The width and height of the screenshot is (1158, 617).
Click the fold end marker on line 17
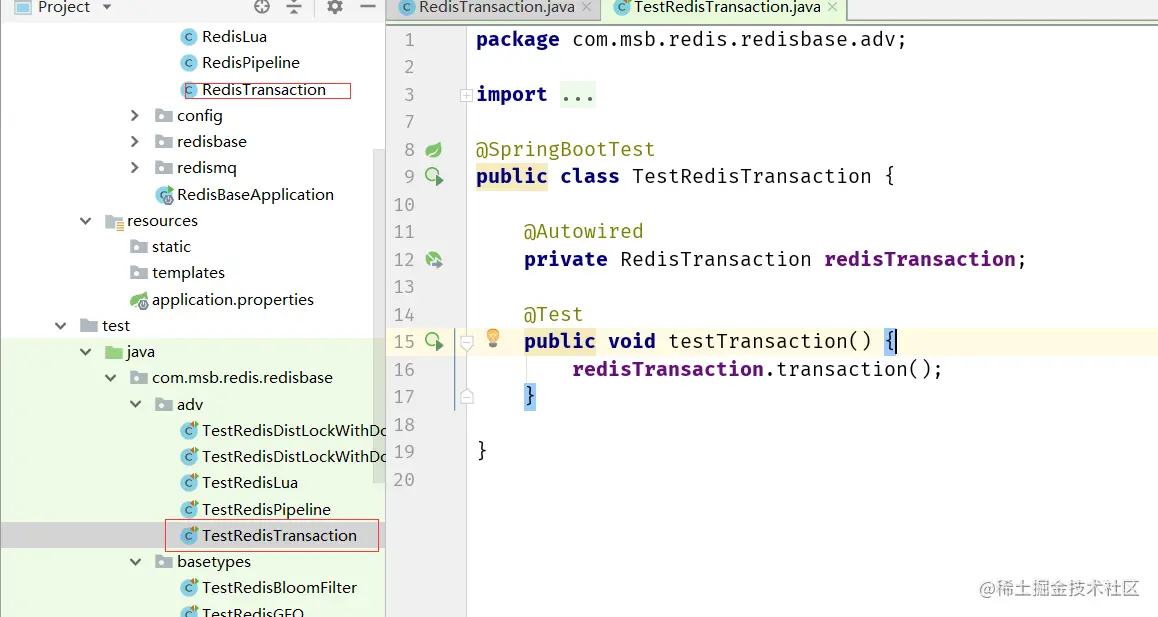pos(466,397)
